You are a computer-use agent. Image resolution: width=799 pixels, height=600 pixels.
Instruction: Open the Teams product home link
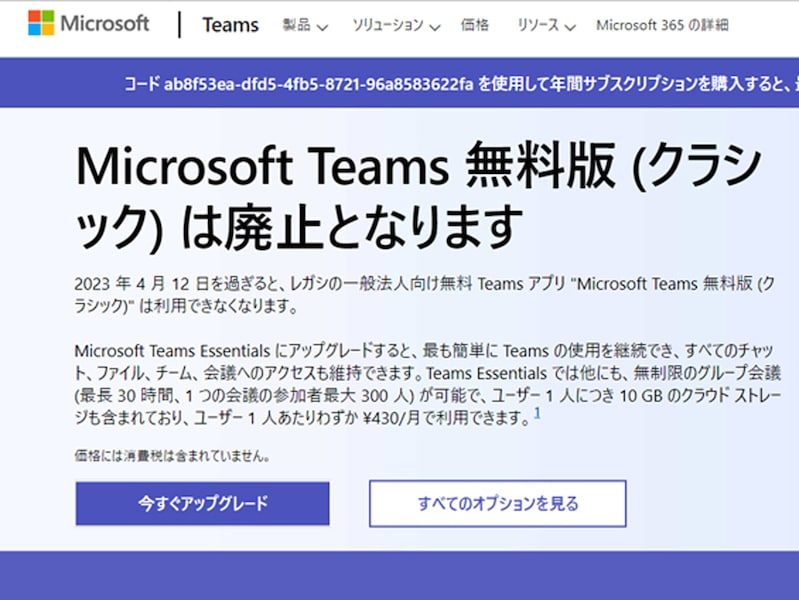click(230, 25)
